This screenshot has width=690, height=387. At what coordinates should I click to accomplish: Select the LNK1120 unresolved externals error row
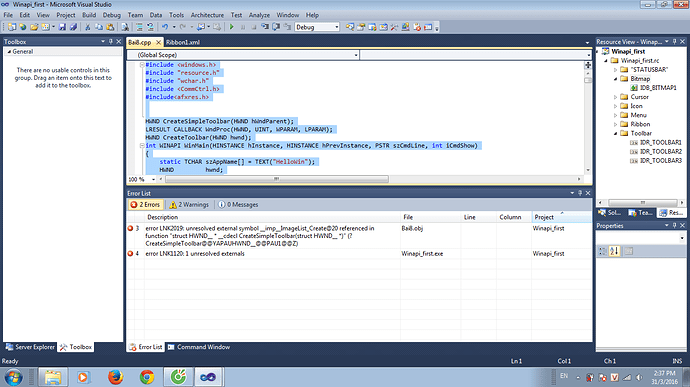[x=359, y=254]
